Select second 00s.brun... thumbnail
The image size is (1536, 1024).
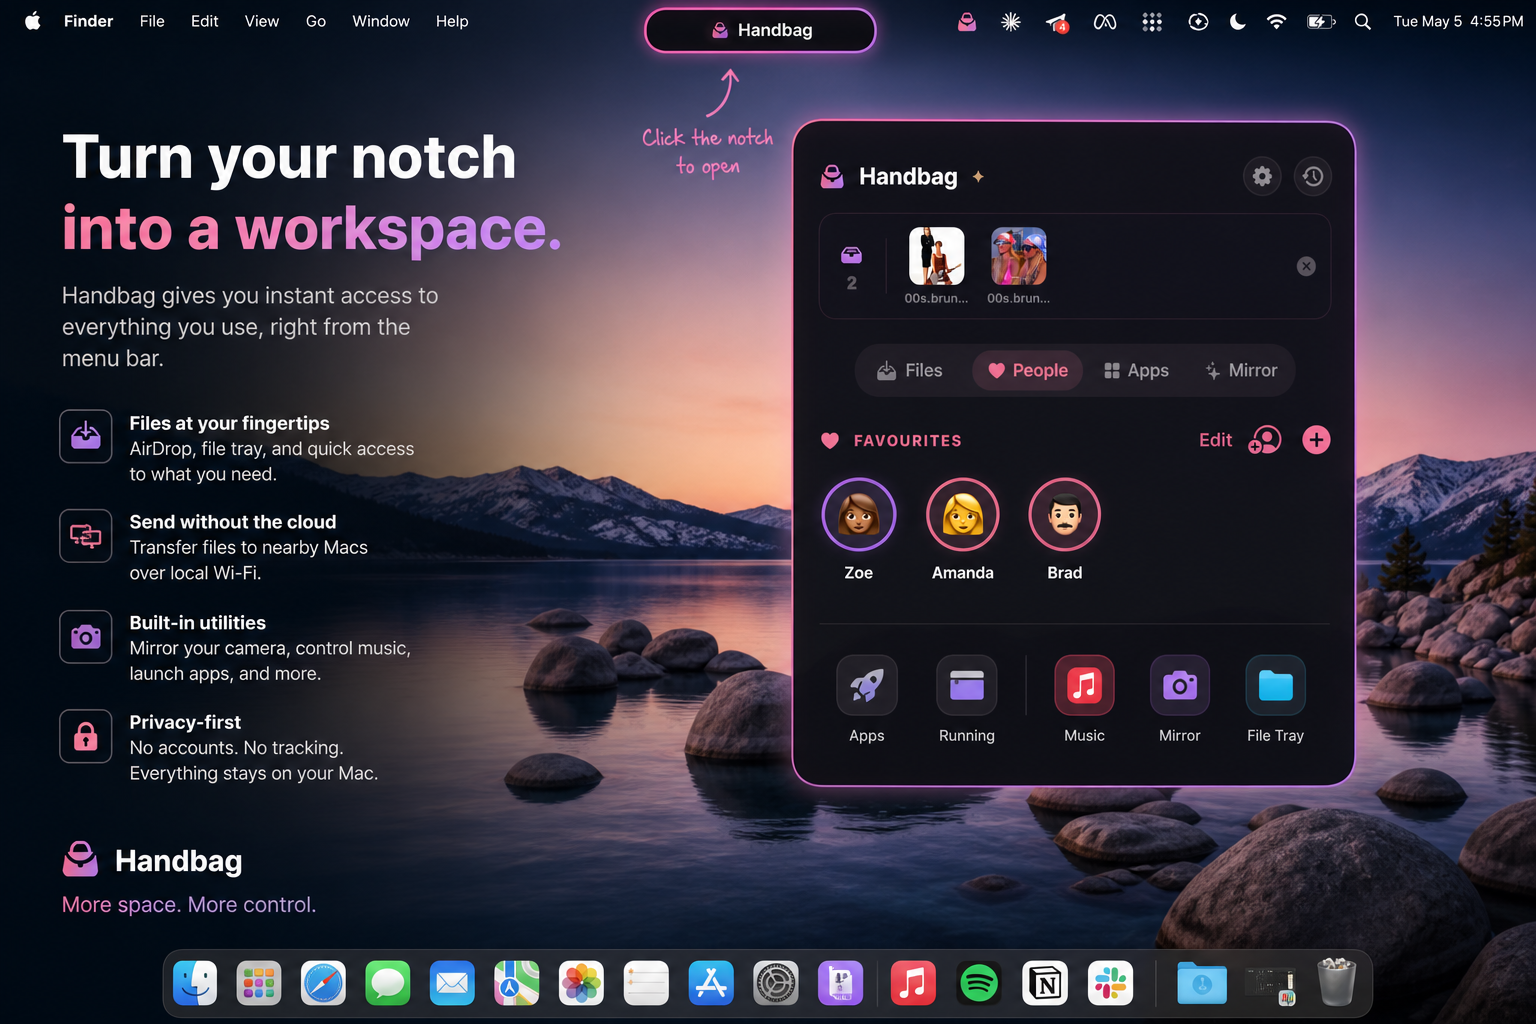[1019, 257]
